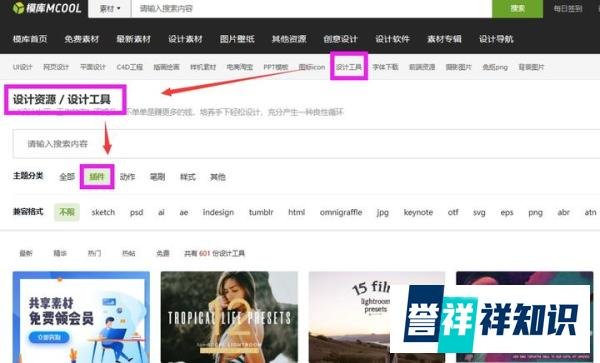Open the Tropical Life Presets thumbnail
The width and height of the screenshot is (600, 363).
(229, 317)
